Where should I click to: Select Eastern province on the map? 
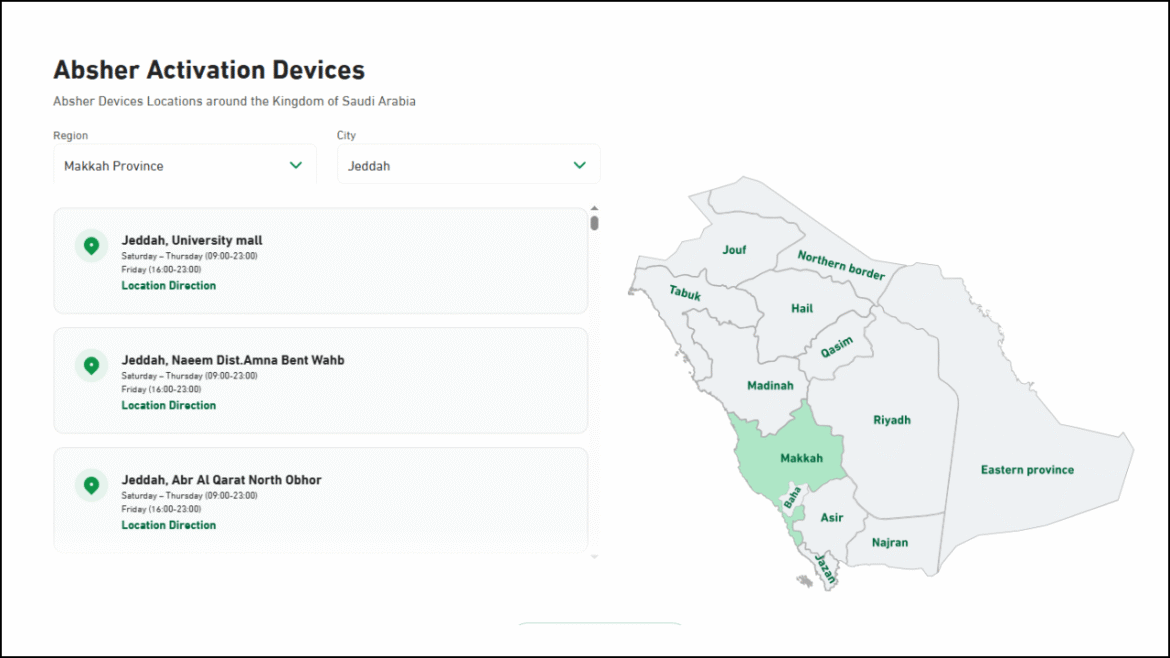point(1027,470)
